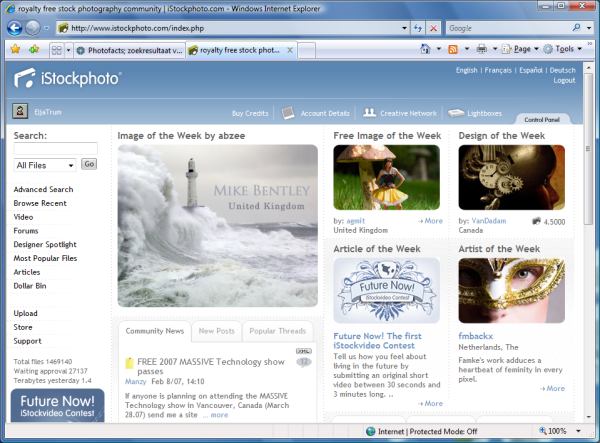Click the camera icon beside 4.5000
The image size is (600, 443).
click(x=536, y=221)
